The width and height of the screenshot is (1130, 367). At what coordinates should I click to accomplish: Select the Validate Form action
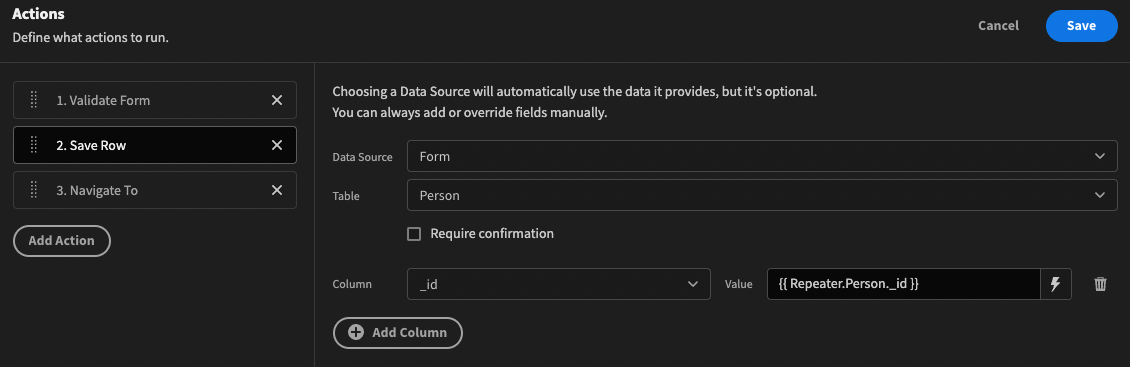click(155, 100)
